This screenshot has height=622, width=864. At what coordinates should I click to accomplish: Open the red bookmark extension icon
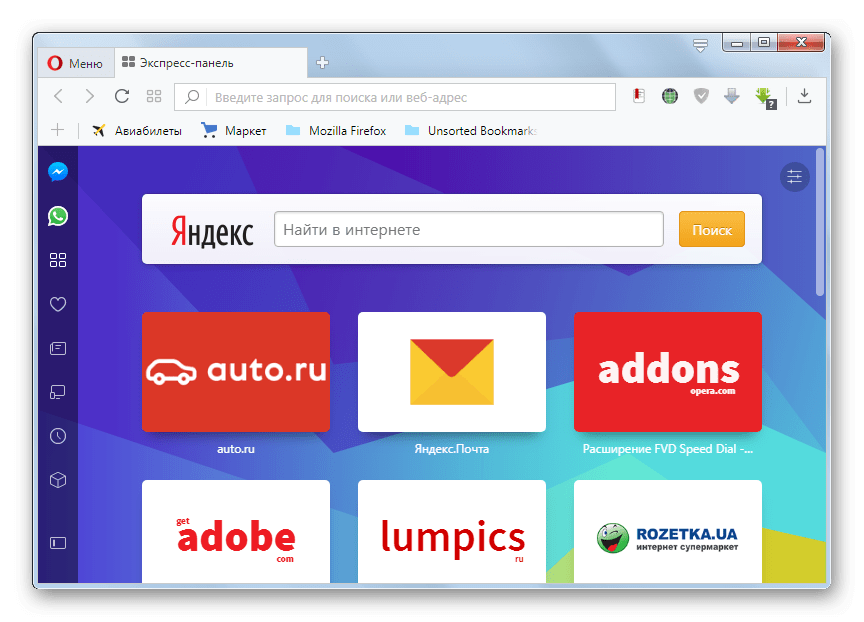(x=639, y=96)
